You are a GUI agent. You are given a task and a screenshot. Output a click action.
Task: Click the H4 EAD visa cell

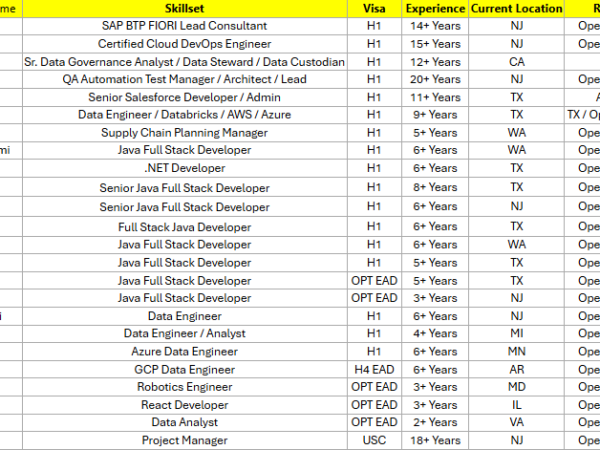[374, 370]
